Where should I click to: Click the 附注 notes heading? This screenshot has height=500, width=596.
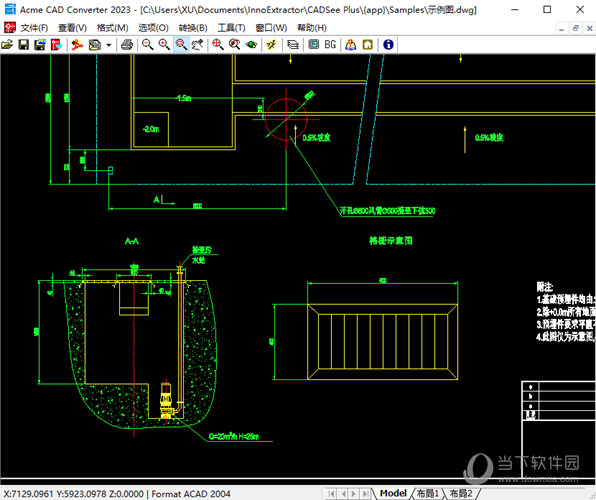(x=545, y=287)
